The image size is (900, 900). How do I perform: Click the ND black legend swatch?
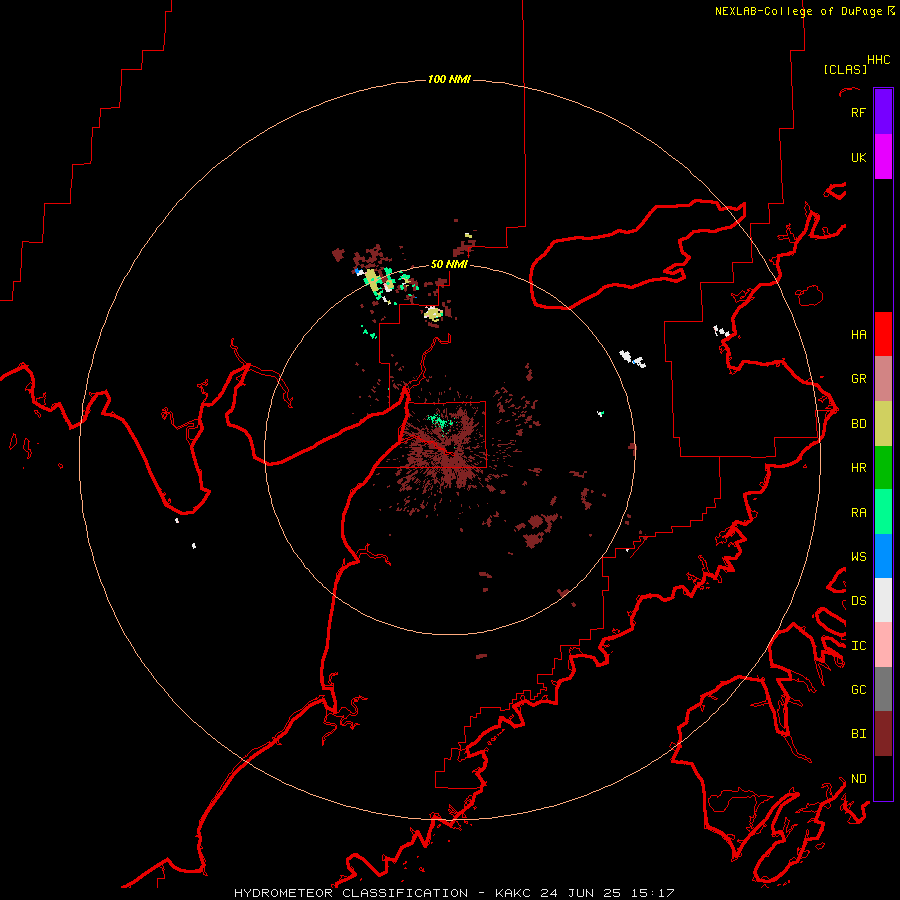click(883, 778)
